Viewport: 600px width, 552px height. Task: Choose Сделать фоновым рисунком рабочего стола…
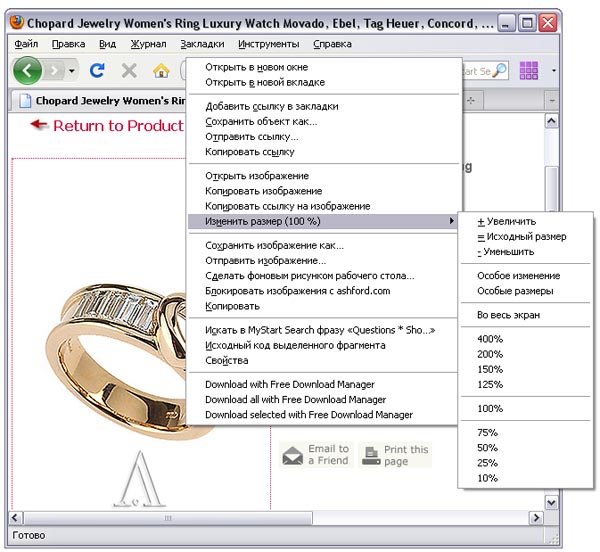click(323, 276)
